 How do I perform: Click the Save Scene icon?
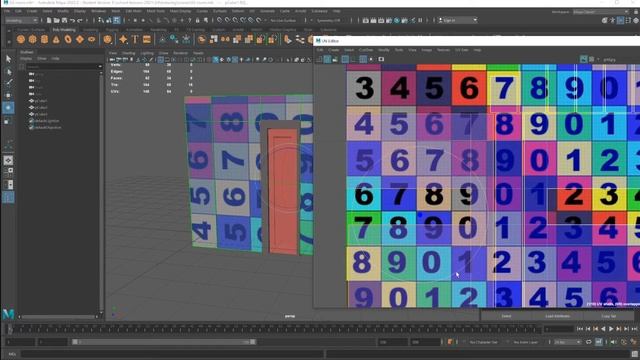click(x=64, y=20)
